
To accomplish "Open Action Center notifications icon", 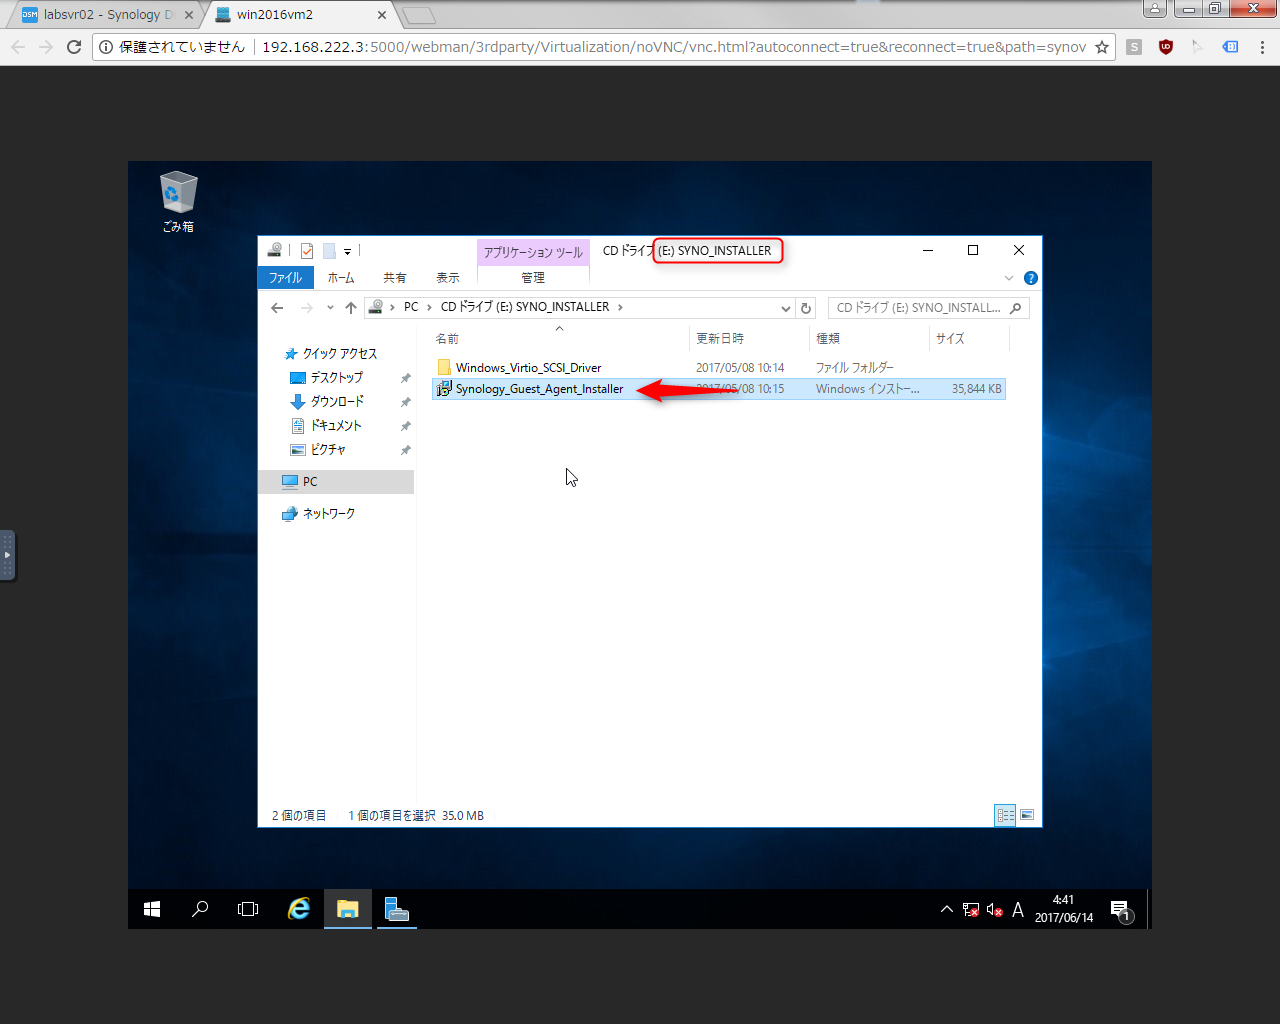I will [x=1121, y=910].
